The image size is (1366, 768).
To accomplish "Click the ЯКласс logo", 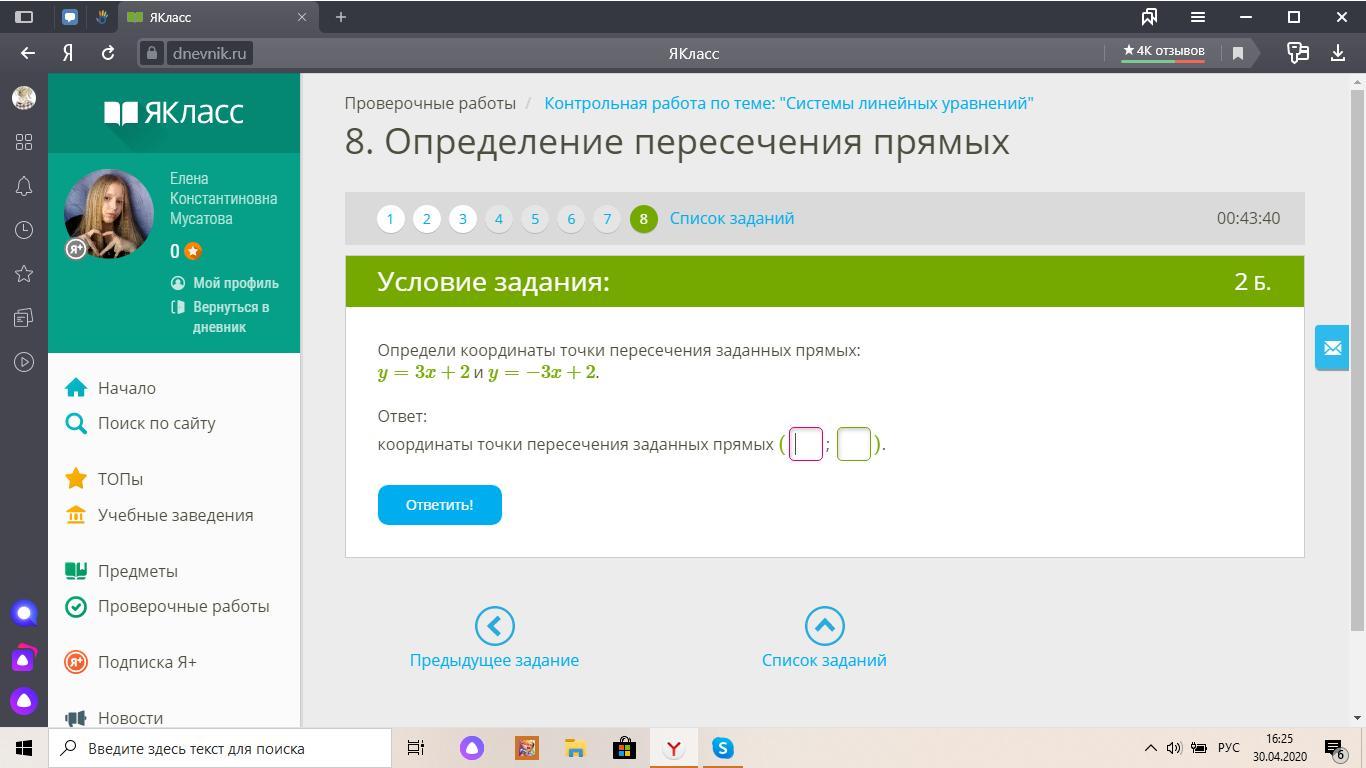I will pos(174,112).
